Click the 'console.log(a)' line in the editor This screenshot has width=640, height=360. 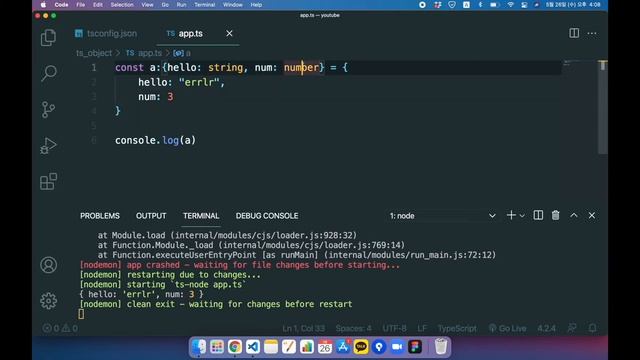[155, 140]
